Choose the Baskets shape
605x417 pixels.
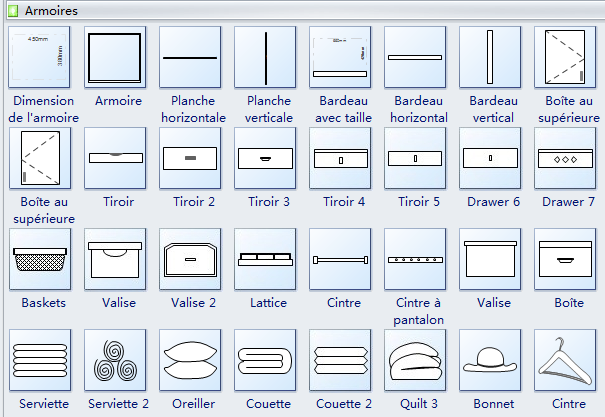(x=40, y=259)
